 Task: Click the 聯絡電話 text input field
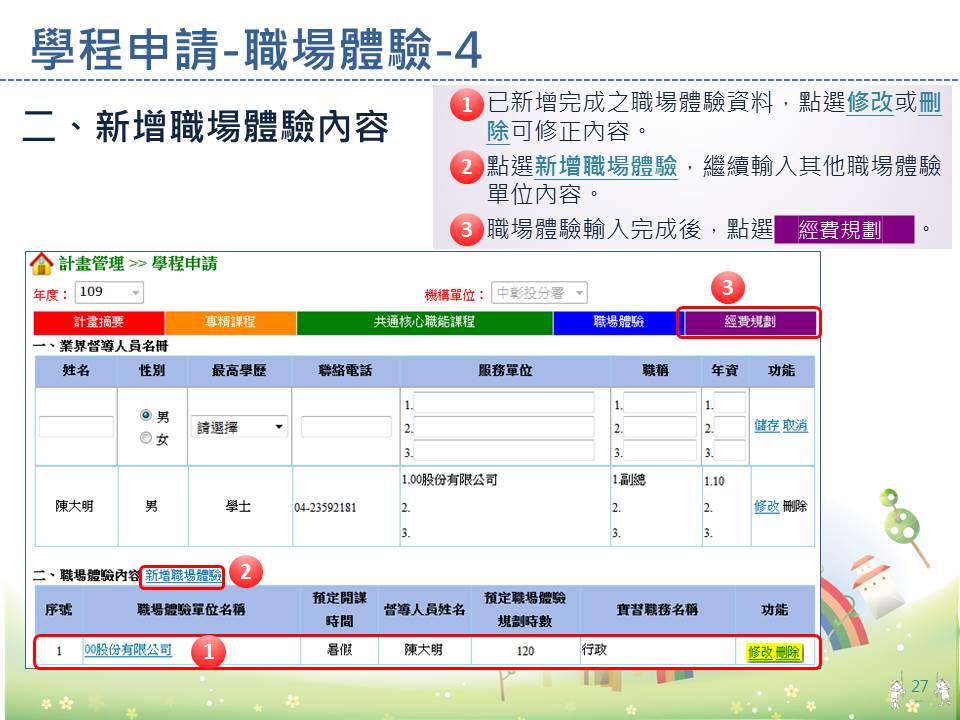[x=345, y=426]
